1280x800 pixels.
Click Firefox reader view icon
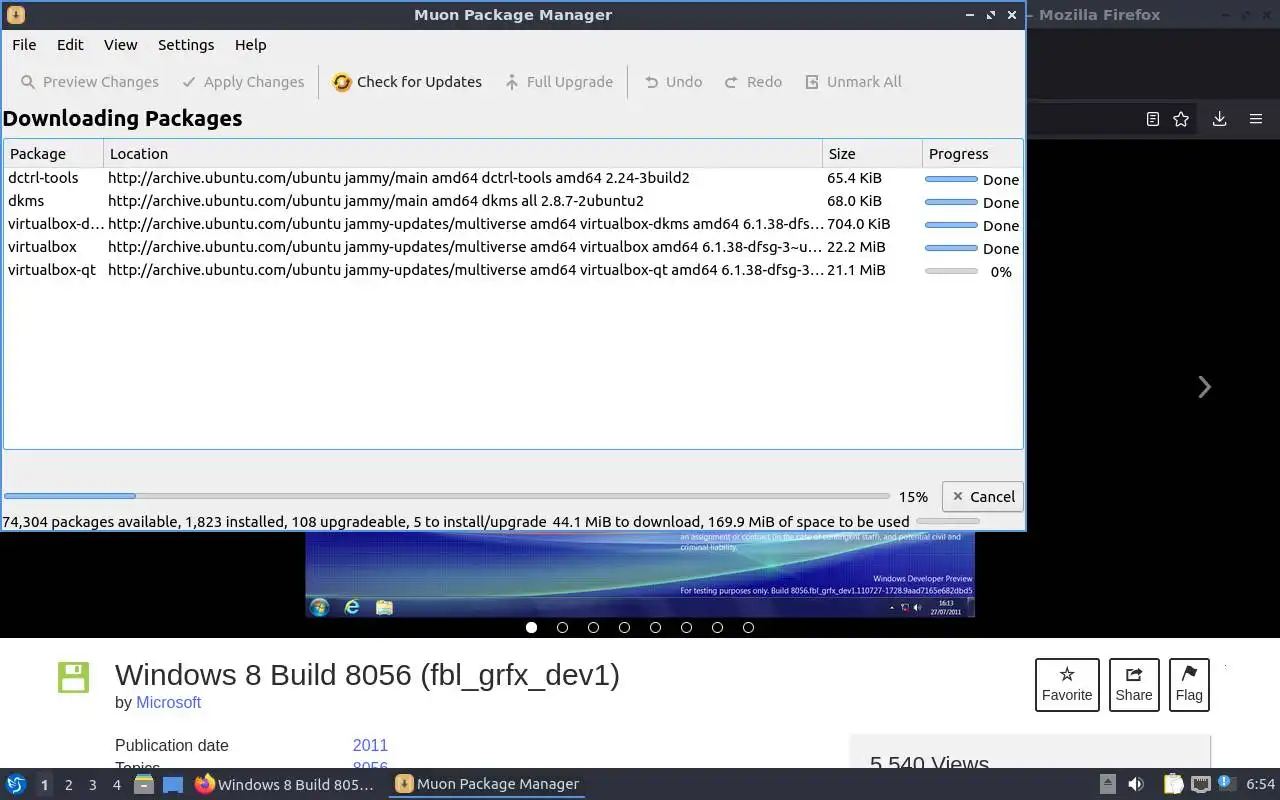click(x=1152, y=119)
